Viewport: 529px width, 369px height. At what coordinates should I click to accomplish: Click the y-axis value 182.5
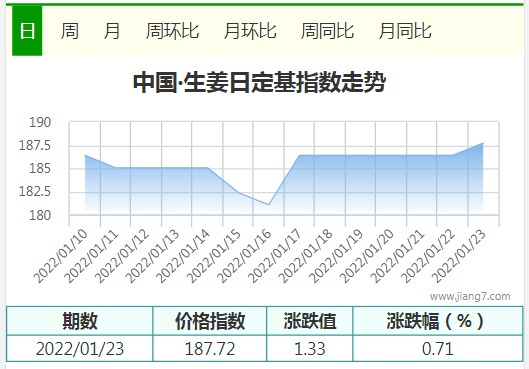(35, 192)
